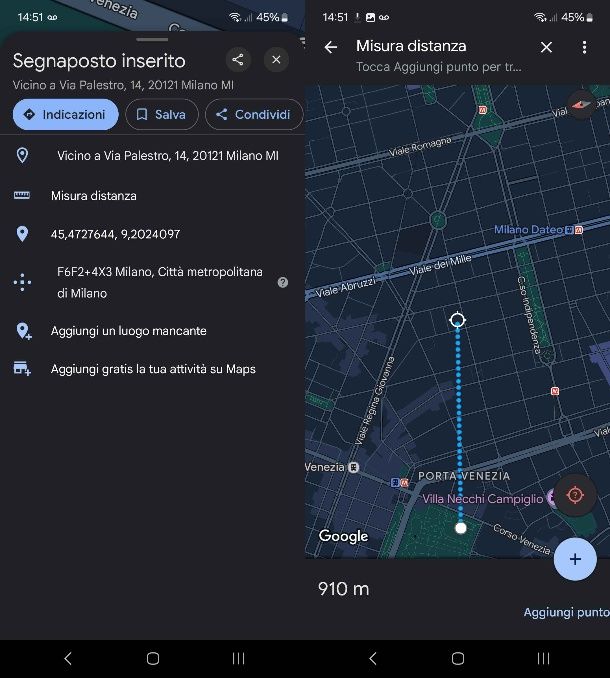Image resolution: width=610 pixels, height=678 pixels.
Task: Close the Segnaposto inserito panel
Action: (x=276, y=60)
